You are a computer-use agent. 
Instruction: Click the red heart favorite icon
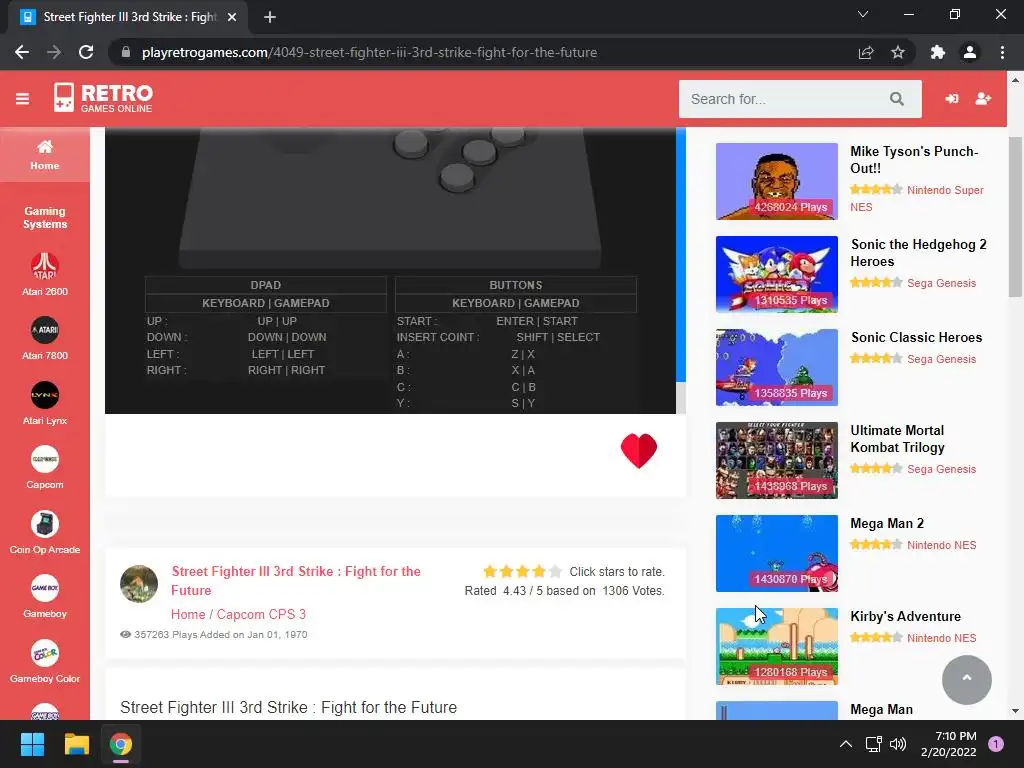(x=639, y=451)
